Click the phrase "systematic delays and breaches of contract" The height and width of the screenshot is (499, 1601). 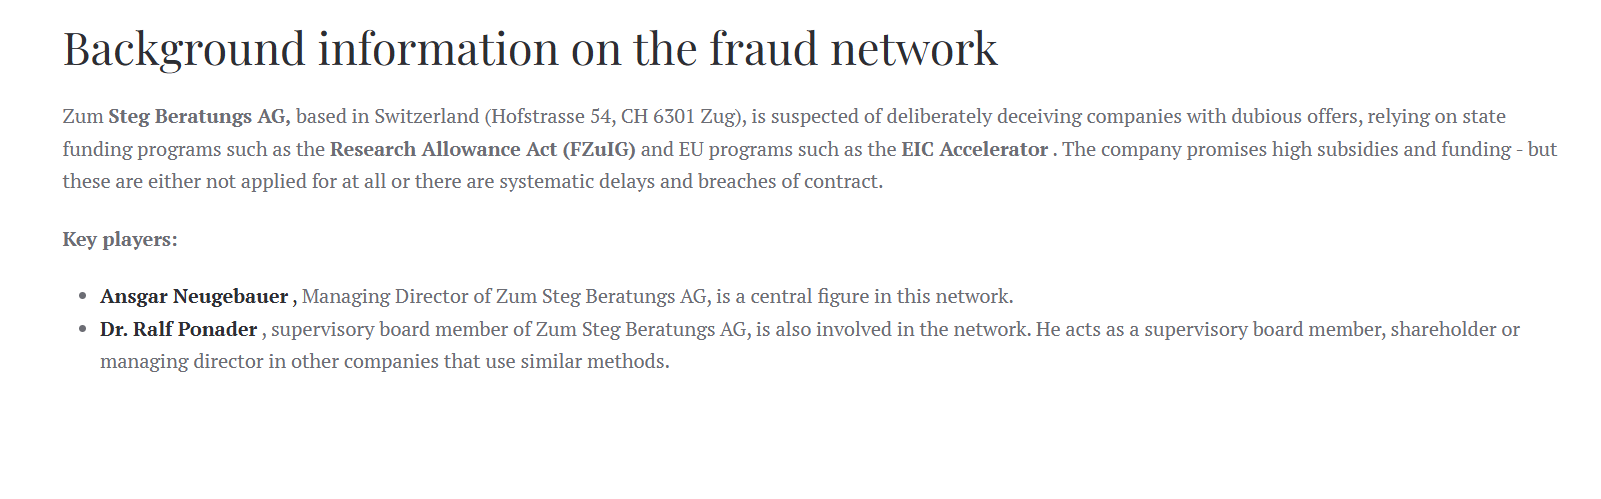pos(690,181)
